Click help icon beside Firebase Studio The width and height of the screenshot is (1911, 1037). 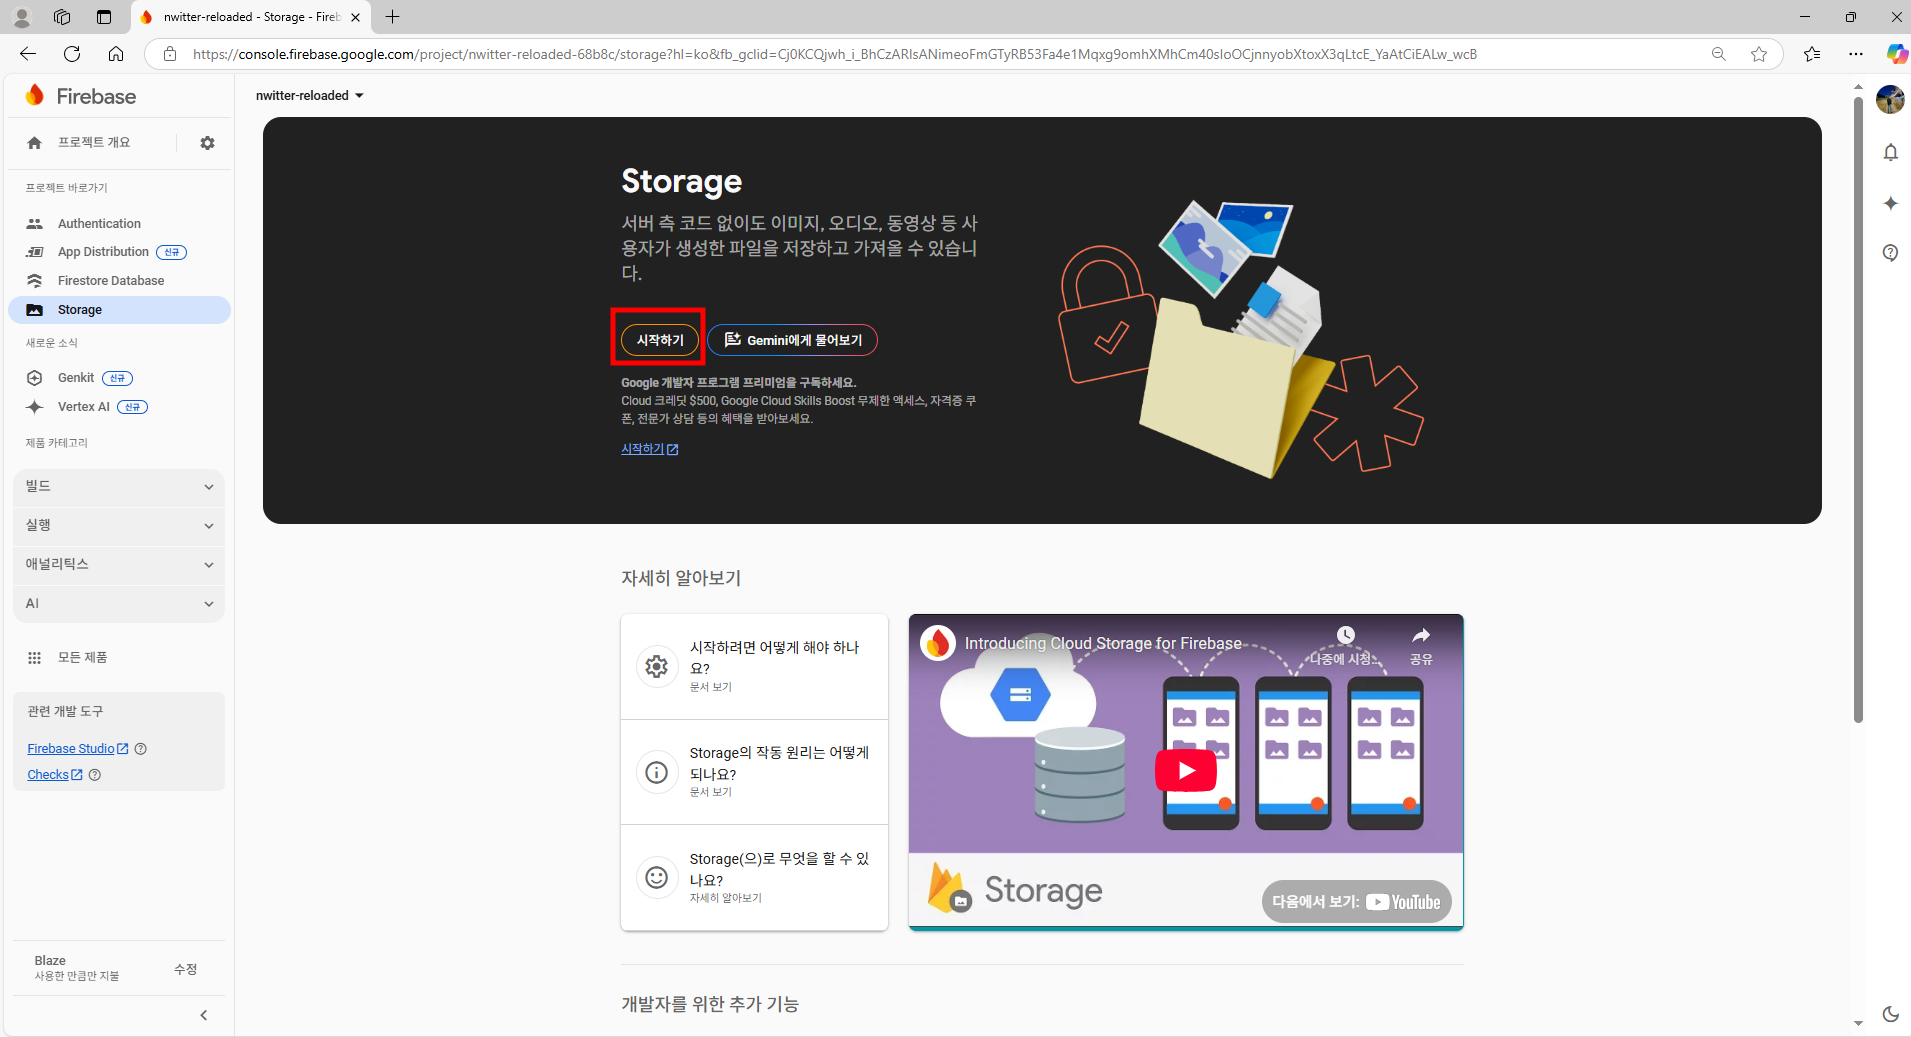[x=141, y=749]
